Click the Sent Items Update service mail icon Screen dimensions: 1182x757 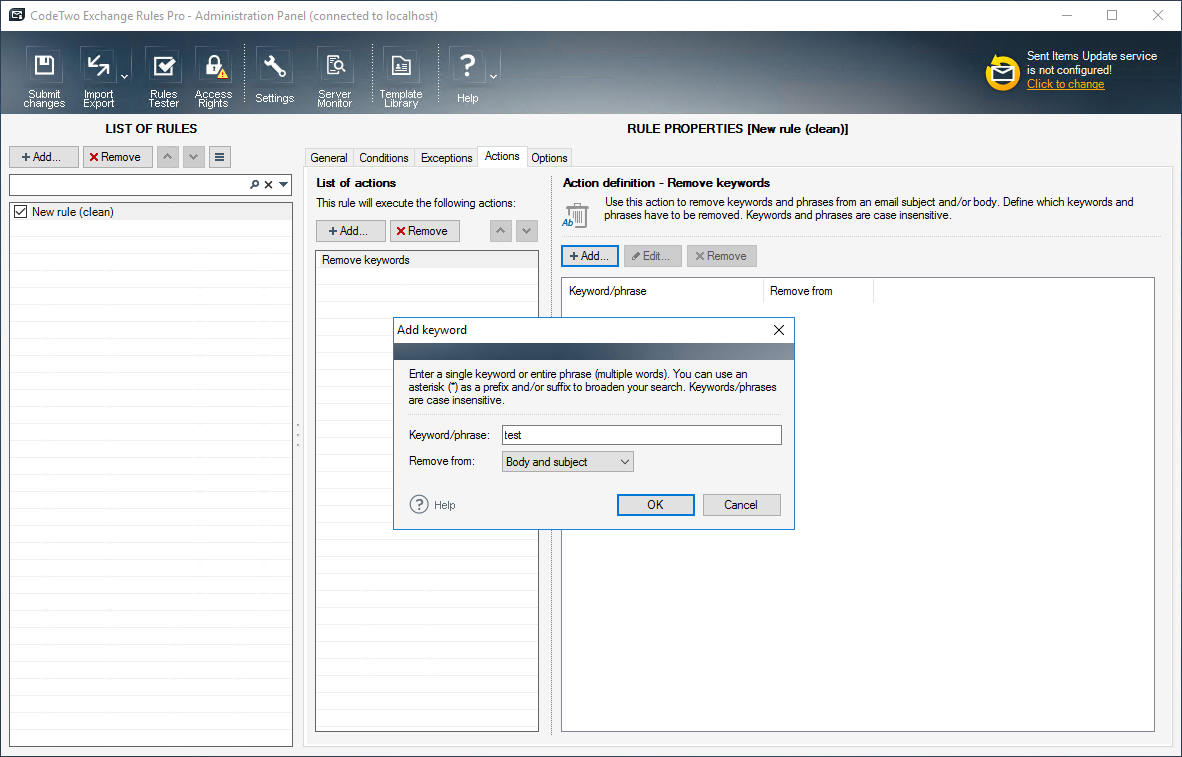[x=1003, y=72]
